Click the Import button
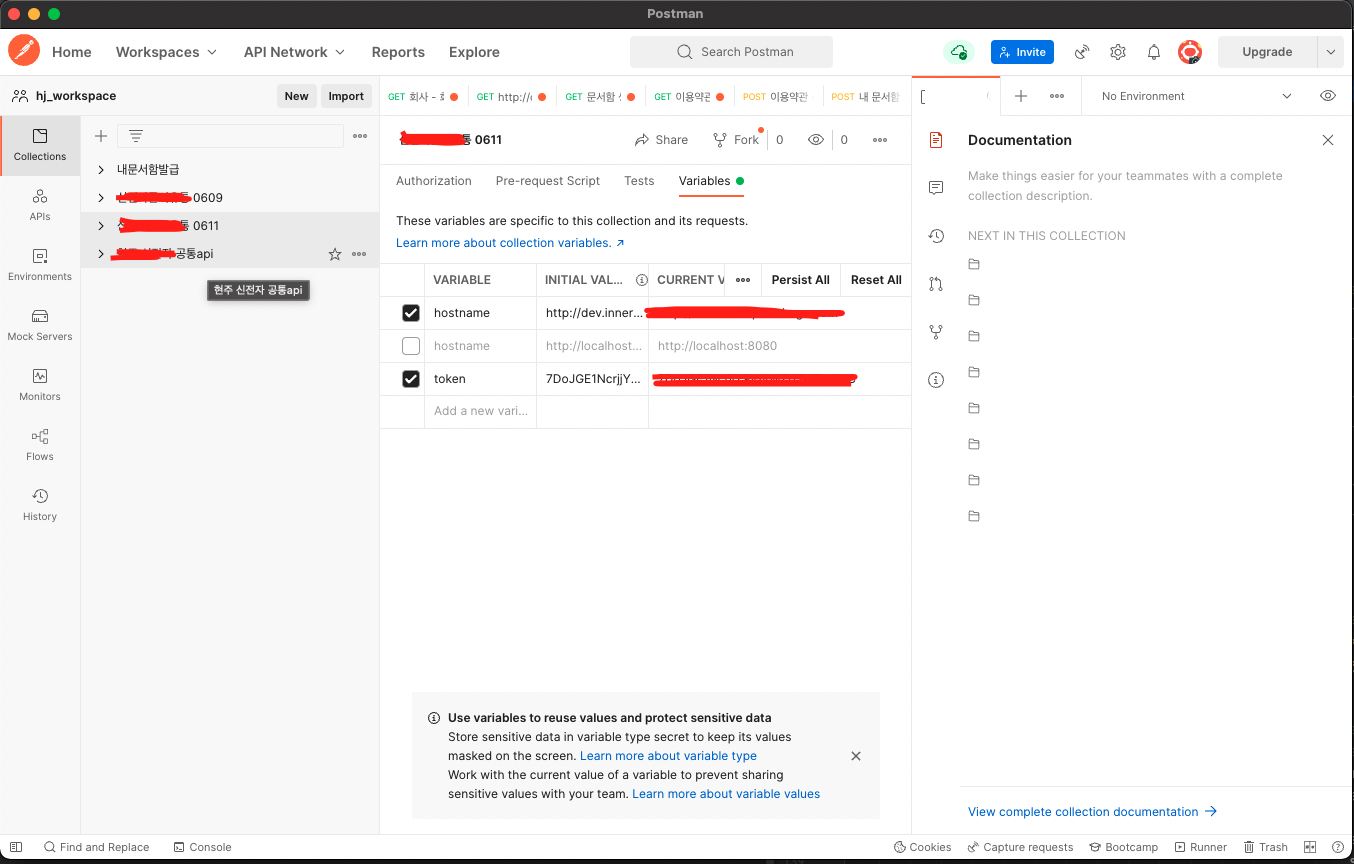This screenshot has width=1354, height=864. tap(346, 96)
